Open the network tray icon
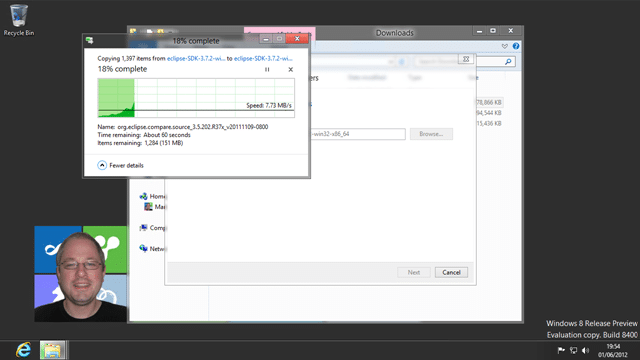The height and width of the screenshot is (360, 640). point(573,350)
